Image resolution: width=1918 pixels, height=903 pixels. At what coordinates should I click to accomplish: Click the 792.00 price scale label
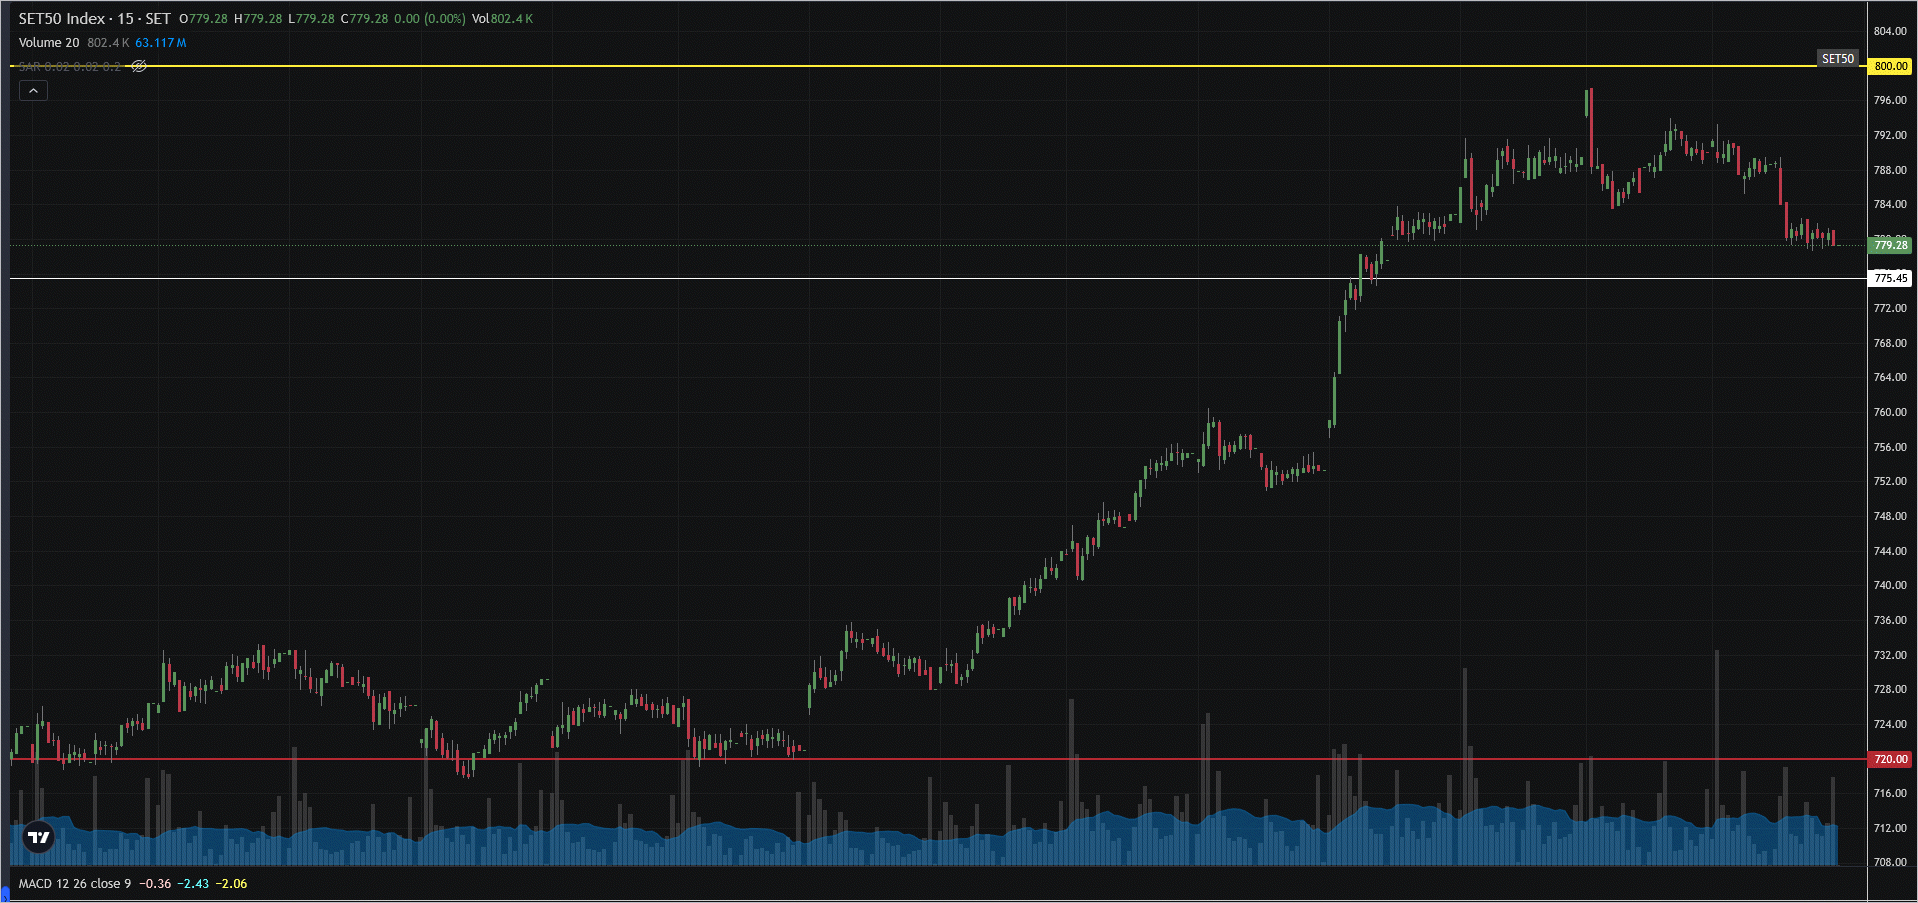(1890, 135)
